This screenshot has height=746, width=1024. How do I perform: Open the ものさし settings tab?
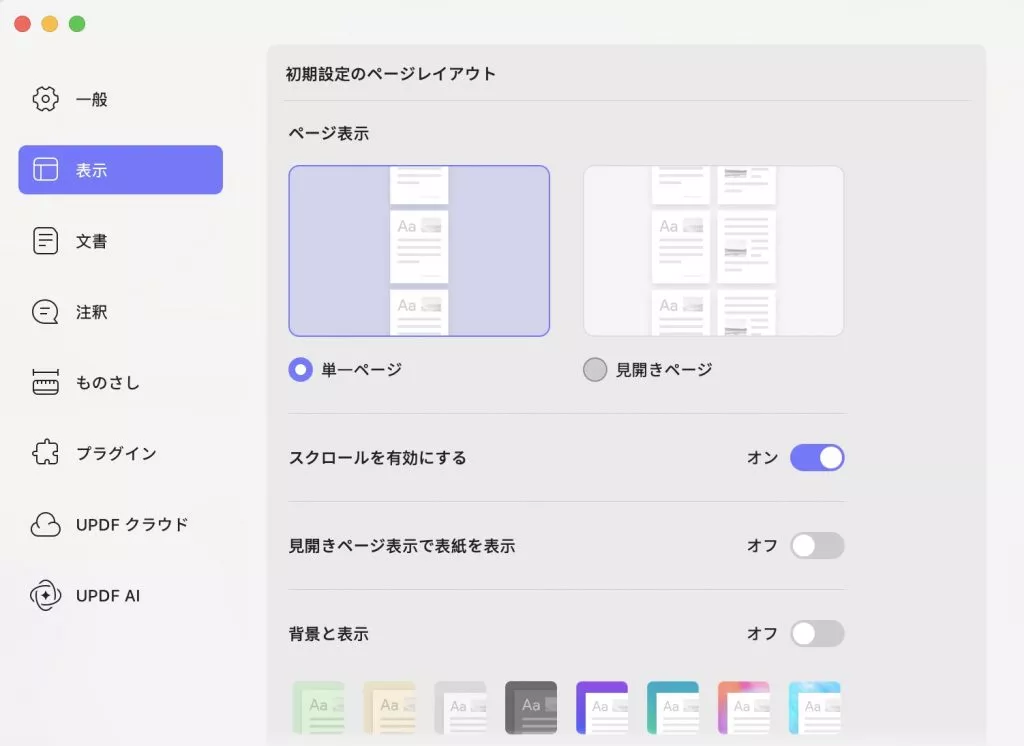click(120, 382)
